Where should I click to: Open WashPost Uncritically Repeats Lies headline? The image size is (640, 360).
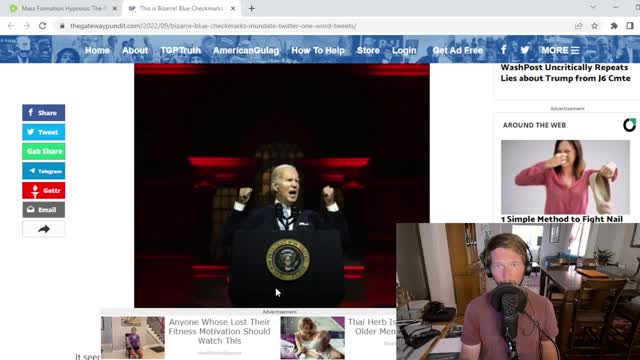tap(565, 73)
